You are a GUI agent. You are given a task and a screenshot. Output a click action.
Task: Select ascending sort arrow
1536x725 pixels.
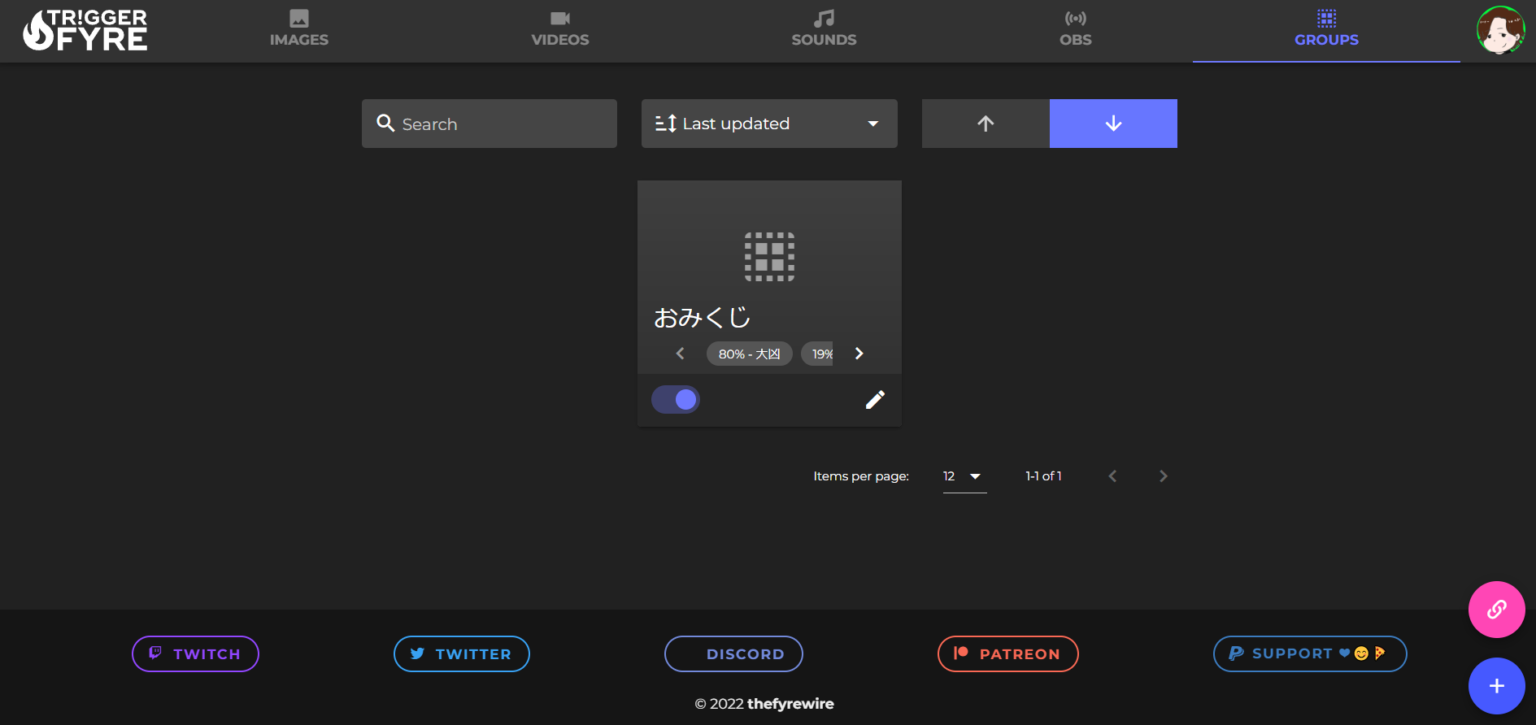tap(985, 123)
